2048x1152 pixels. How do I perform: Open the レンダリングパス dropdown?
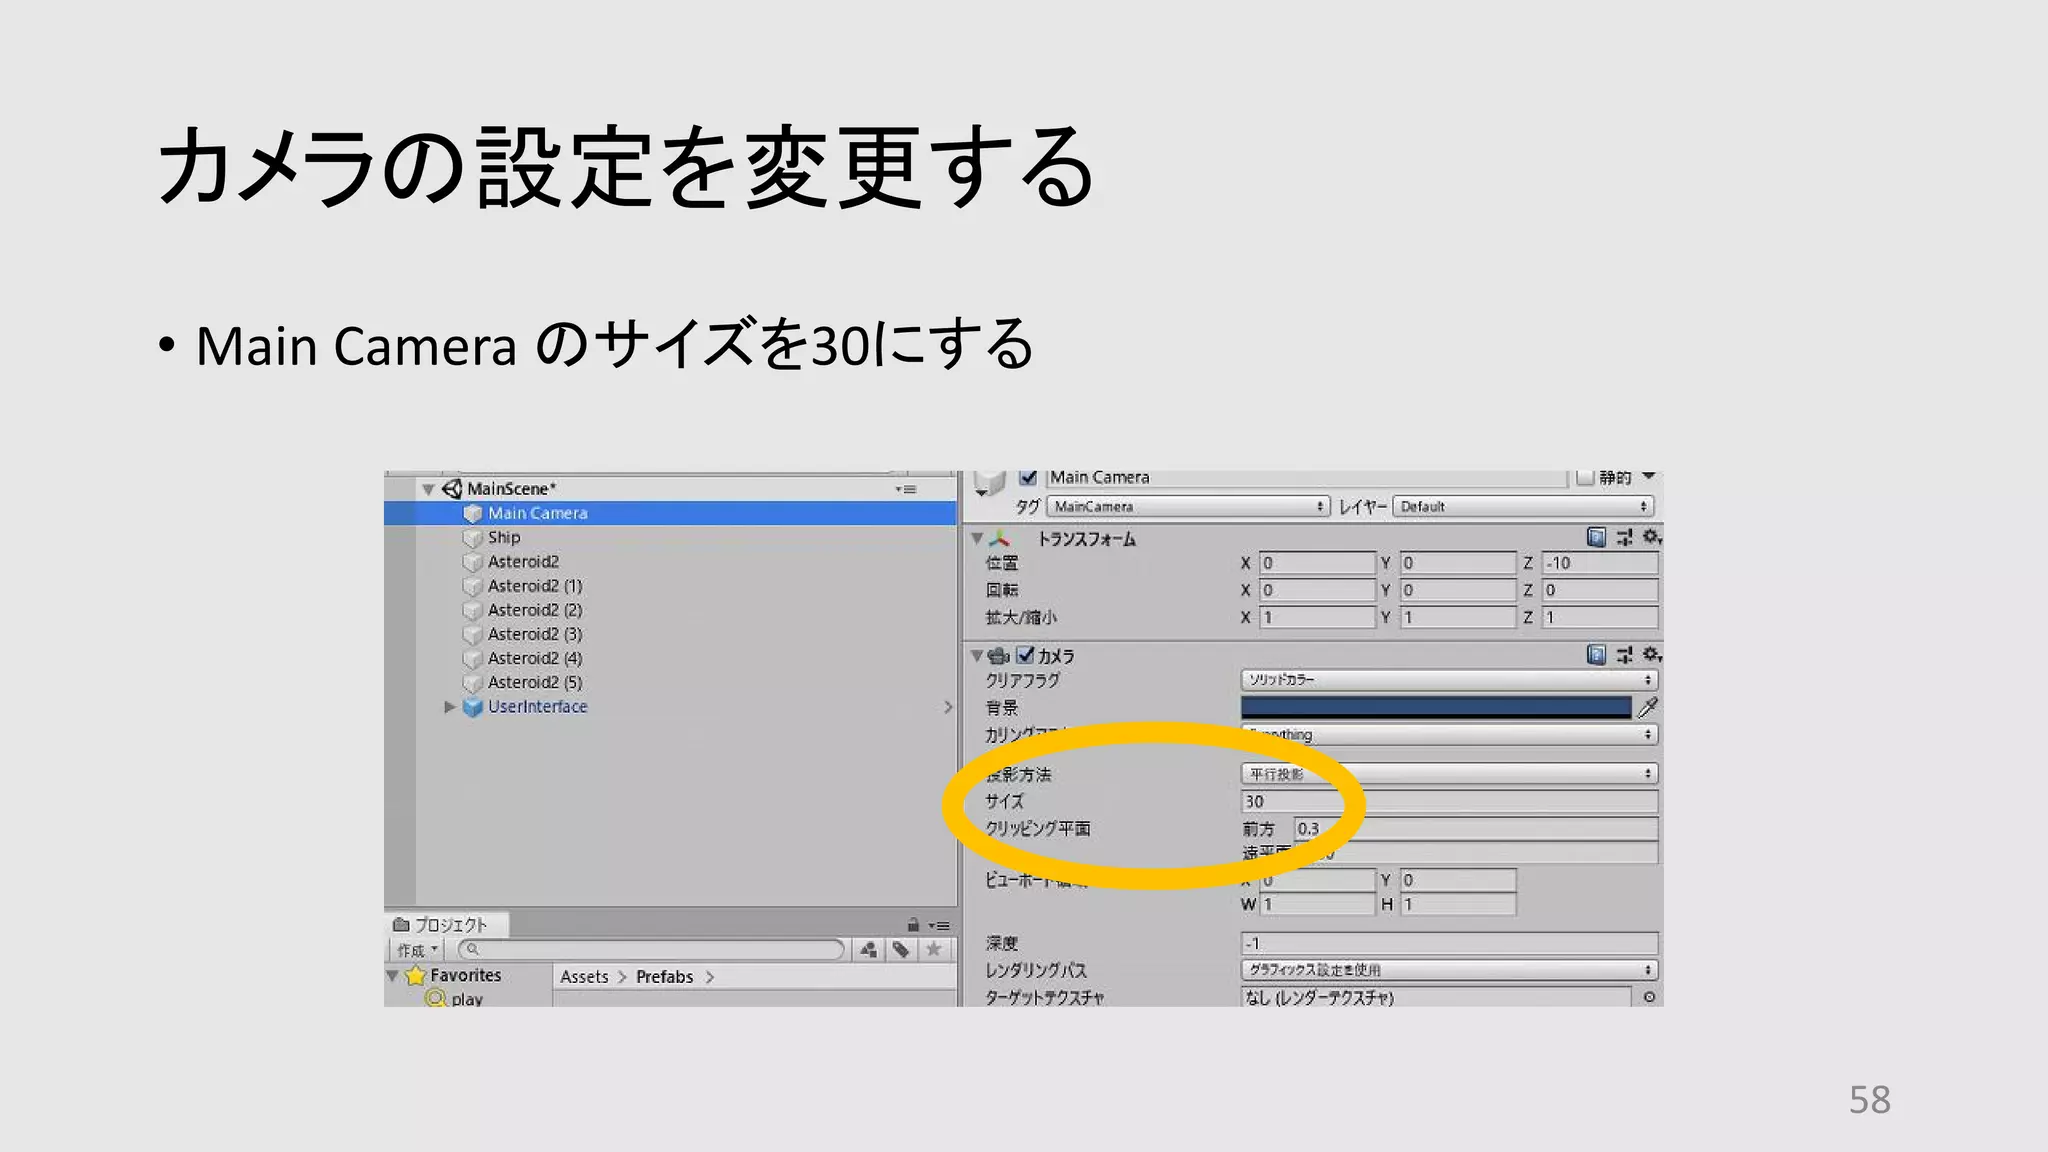click(1449, 970)
